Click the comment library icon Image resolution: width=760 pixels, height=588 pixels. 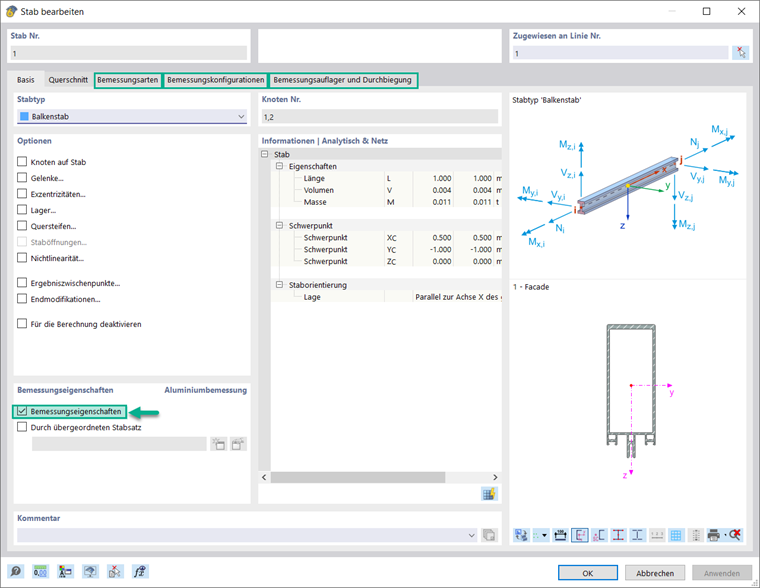click(489, 535)
